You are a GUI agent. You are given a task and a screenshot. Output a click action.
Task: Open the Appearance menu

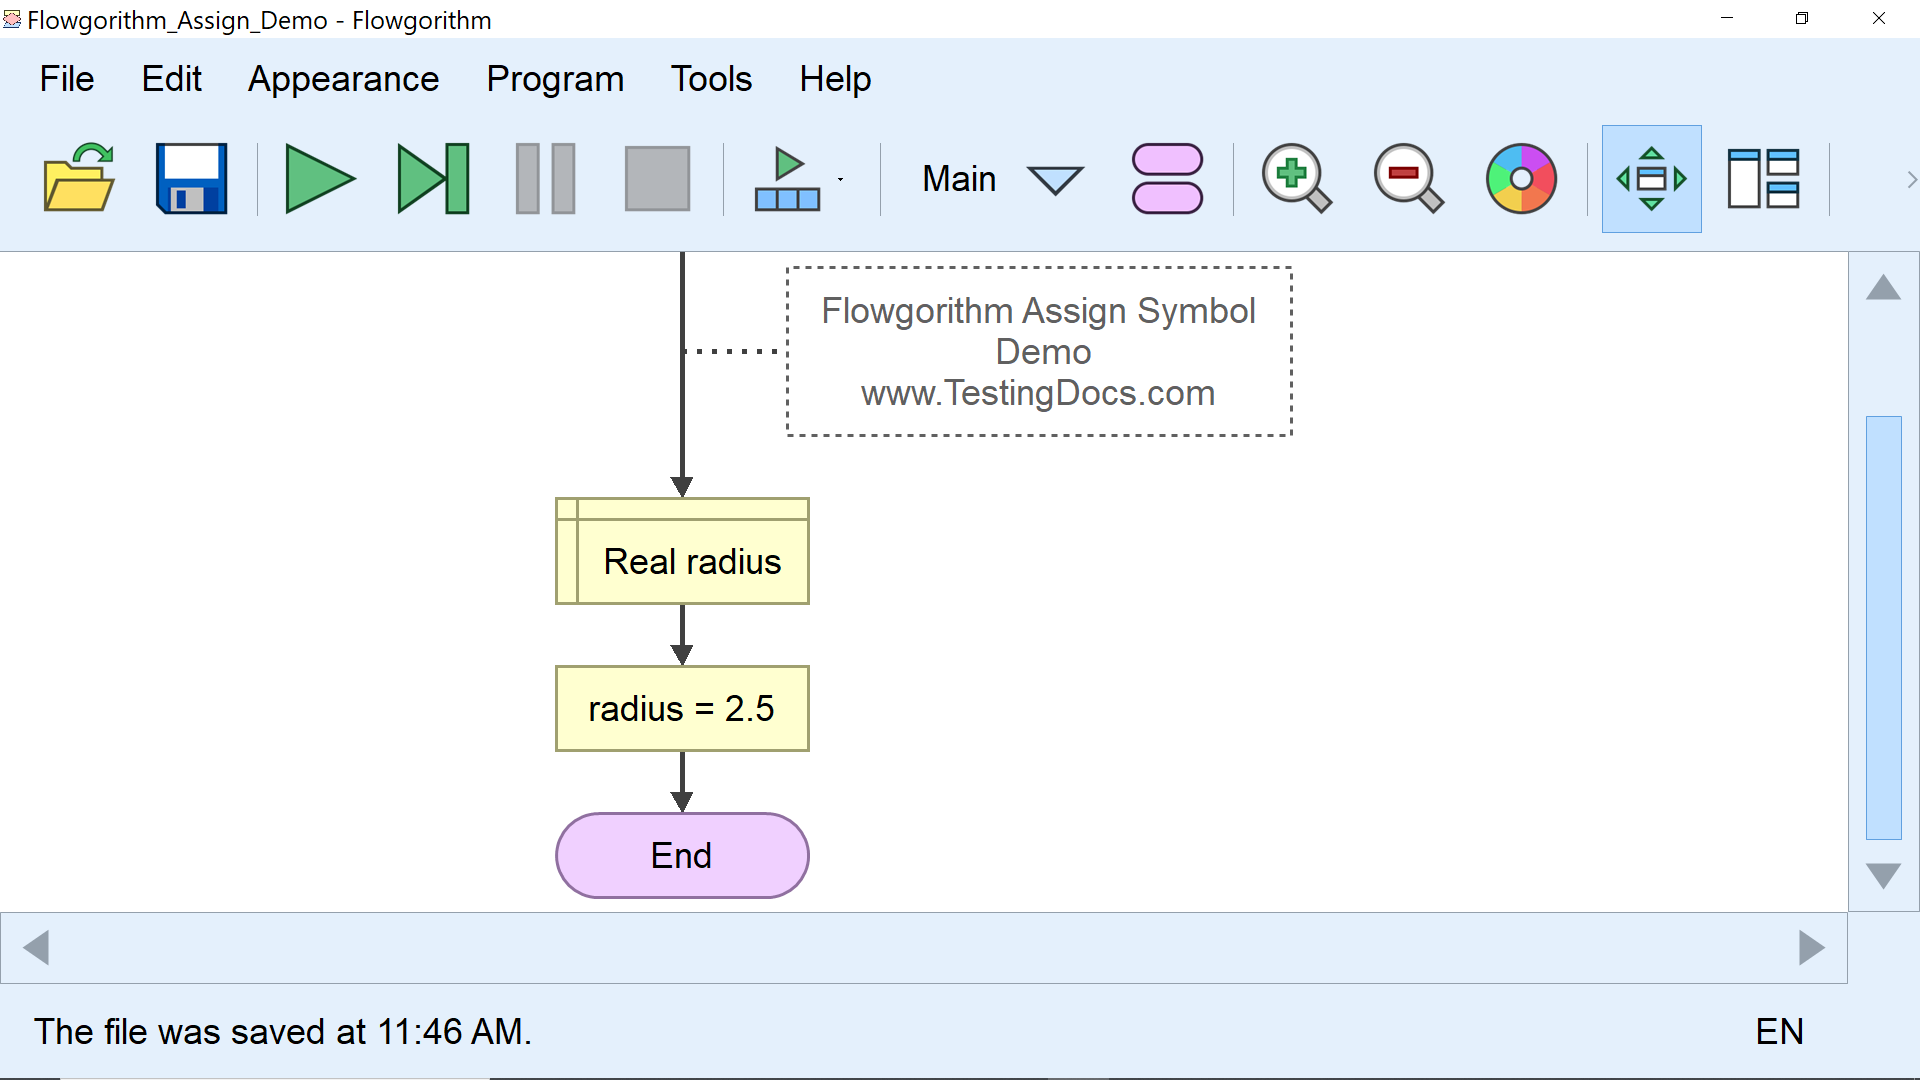point(343,79)
